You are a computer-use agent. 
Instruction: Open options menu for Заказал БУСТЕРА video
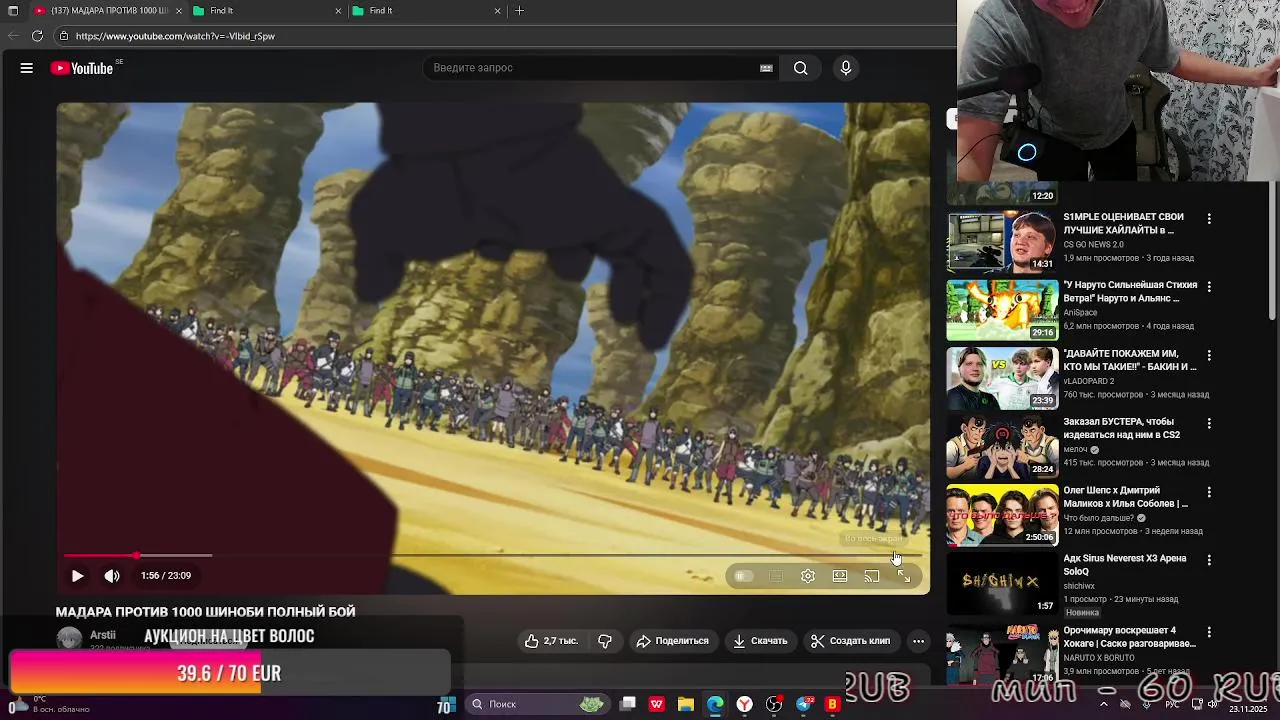1209,423
